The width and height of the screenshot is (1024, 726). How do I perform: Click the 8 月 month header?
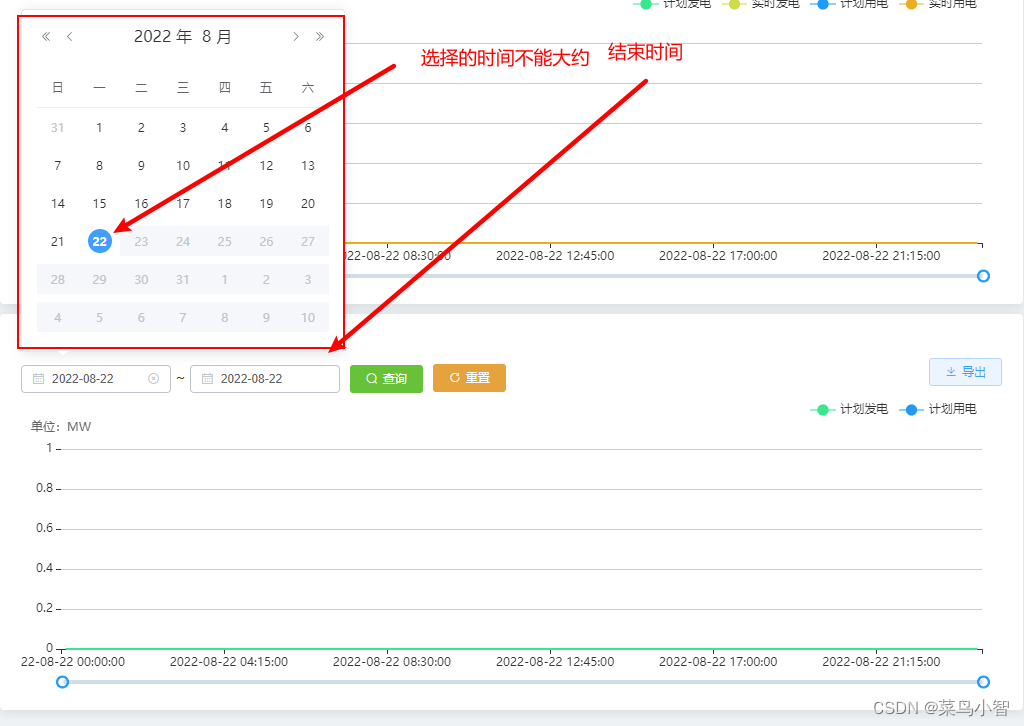pyautogui.click(x=217, y=37)
